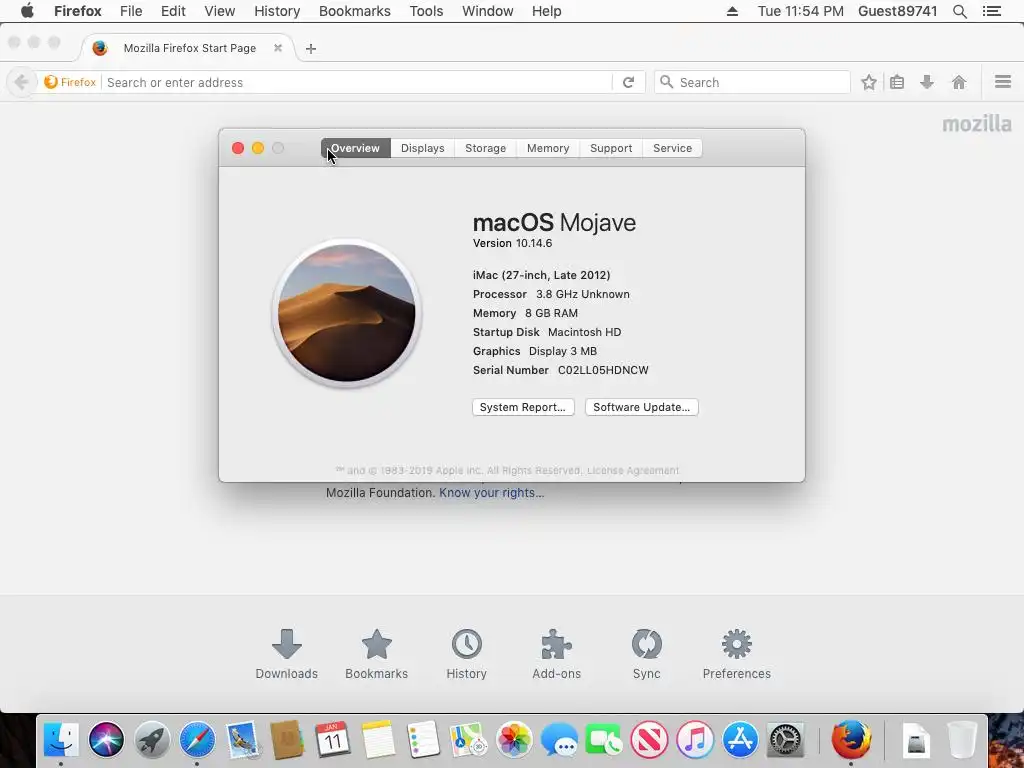This screenshot has width=1024, height=768.
Task: Open the Firefox hamburger menu
Action: 1003,82
